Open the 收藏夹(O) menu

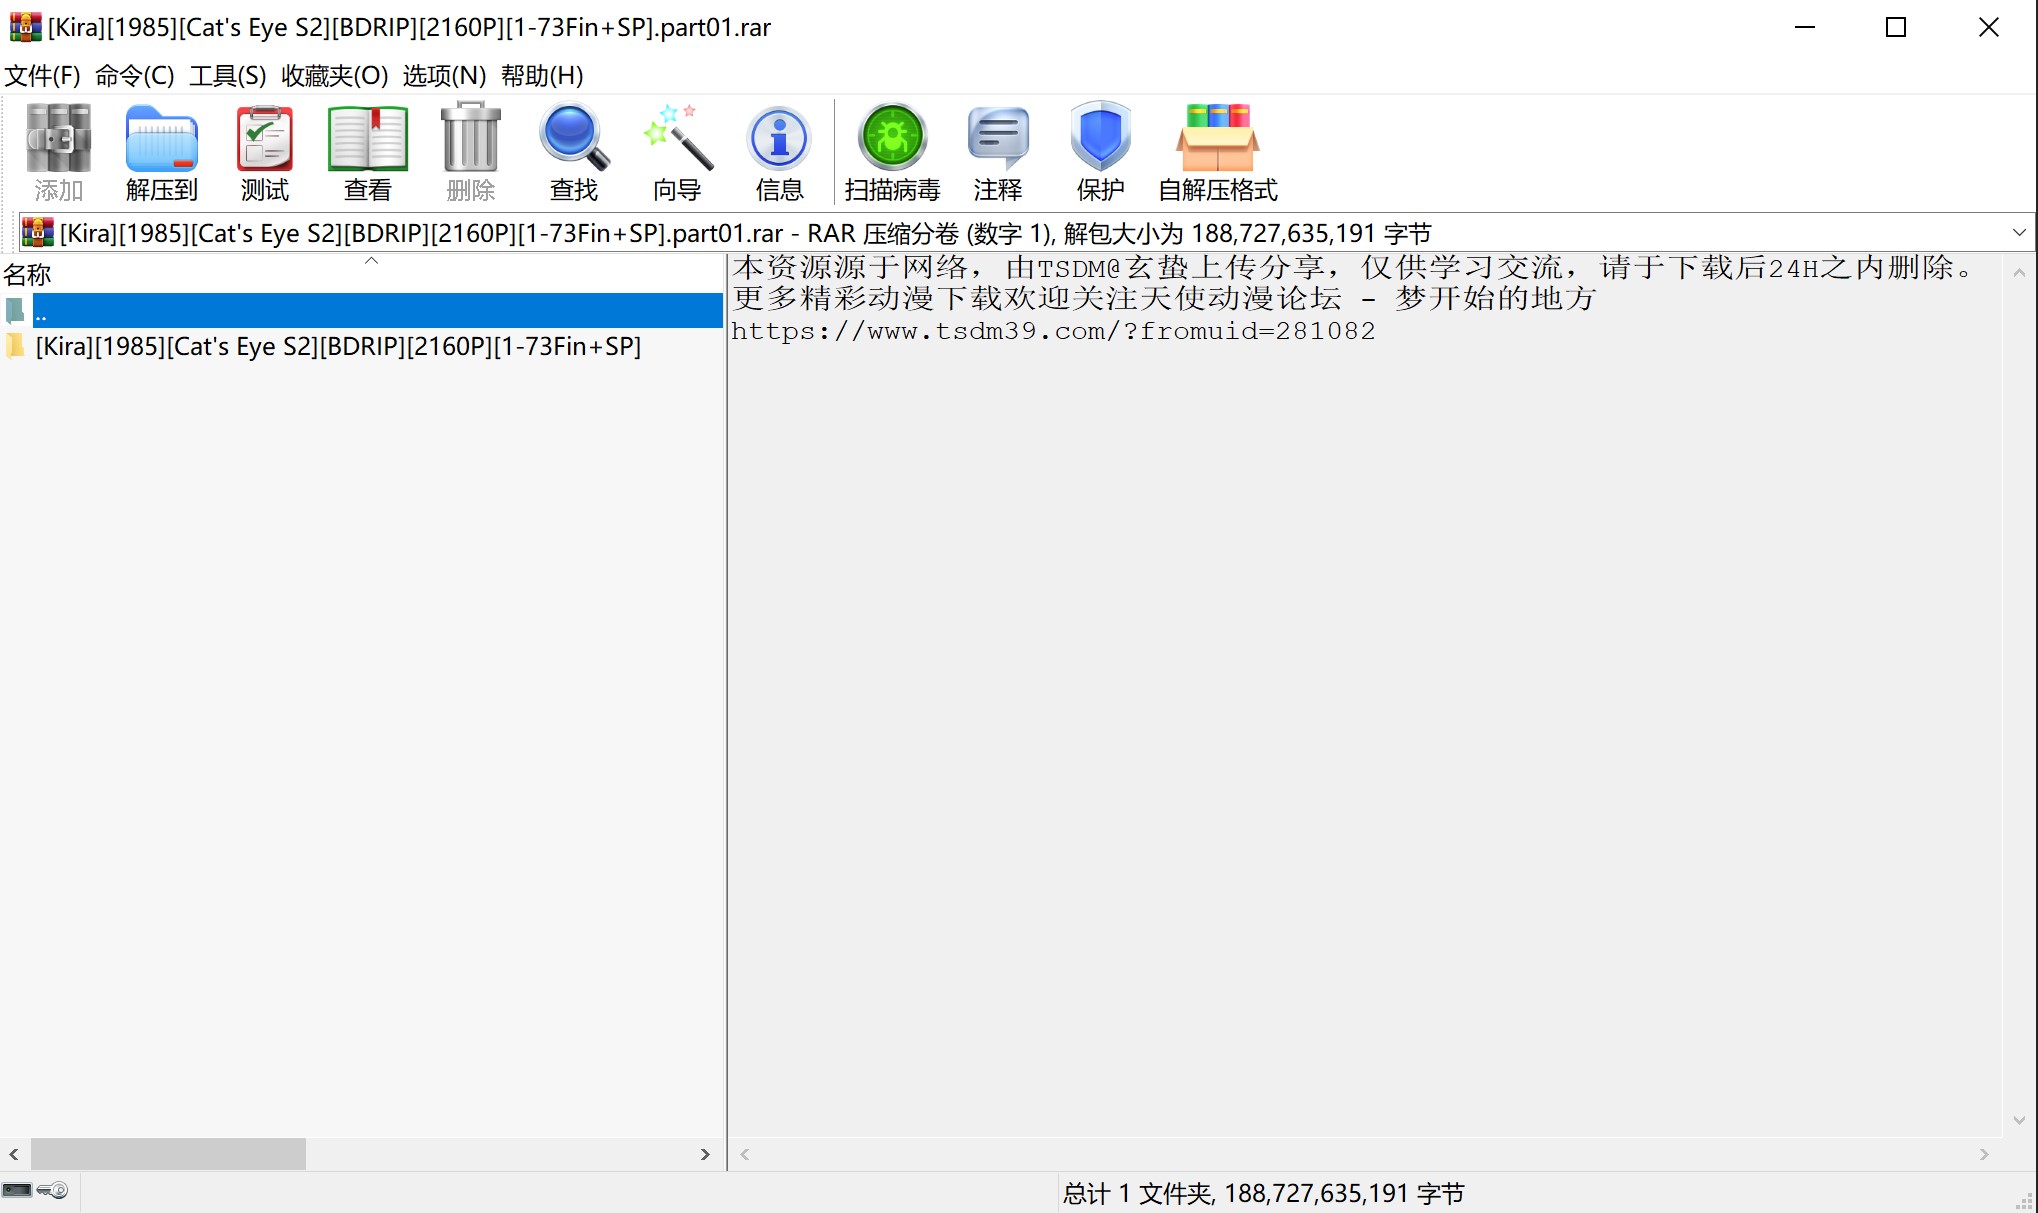pos(334,76)
